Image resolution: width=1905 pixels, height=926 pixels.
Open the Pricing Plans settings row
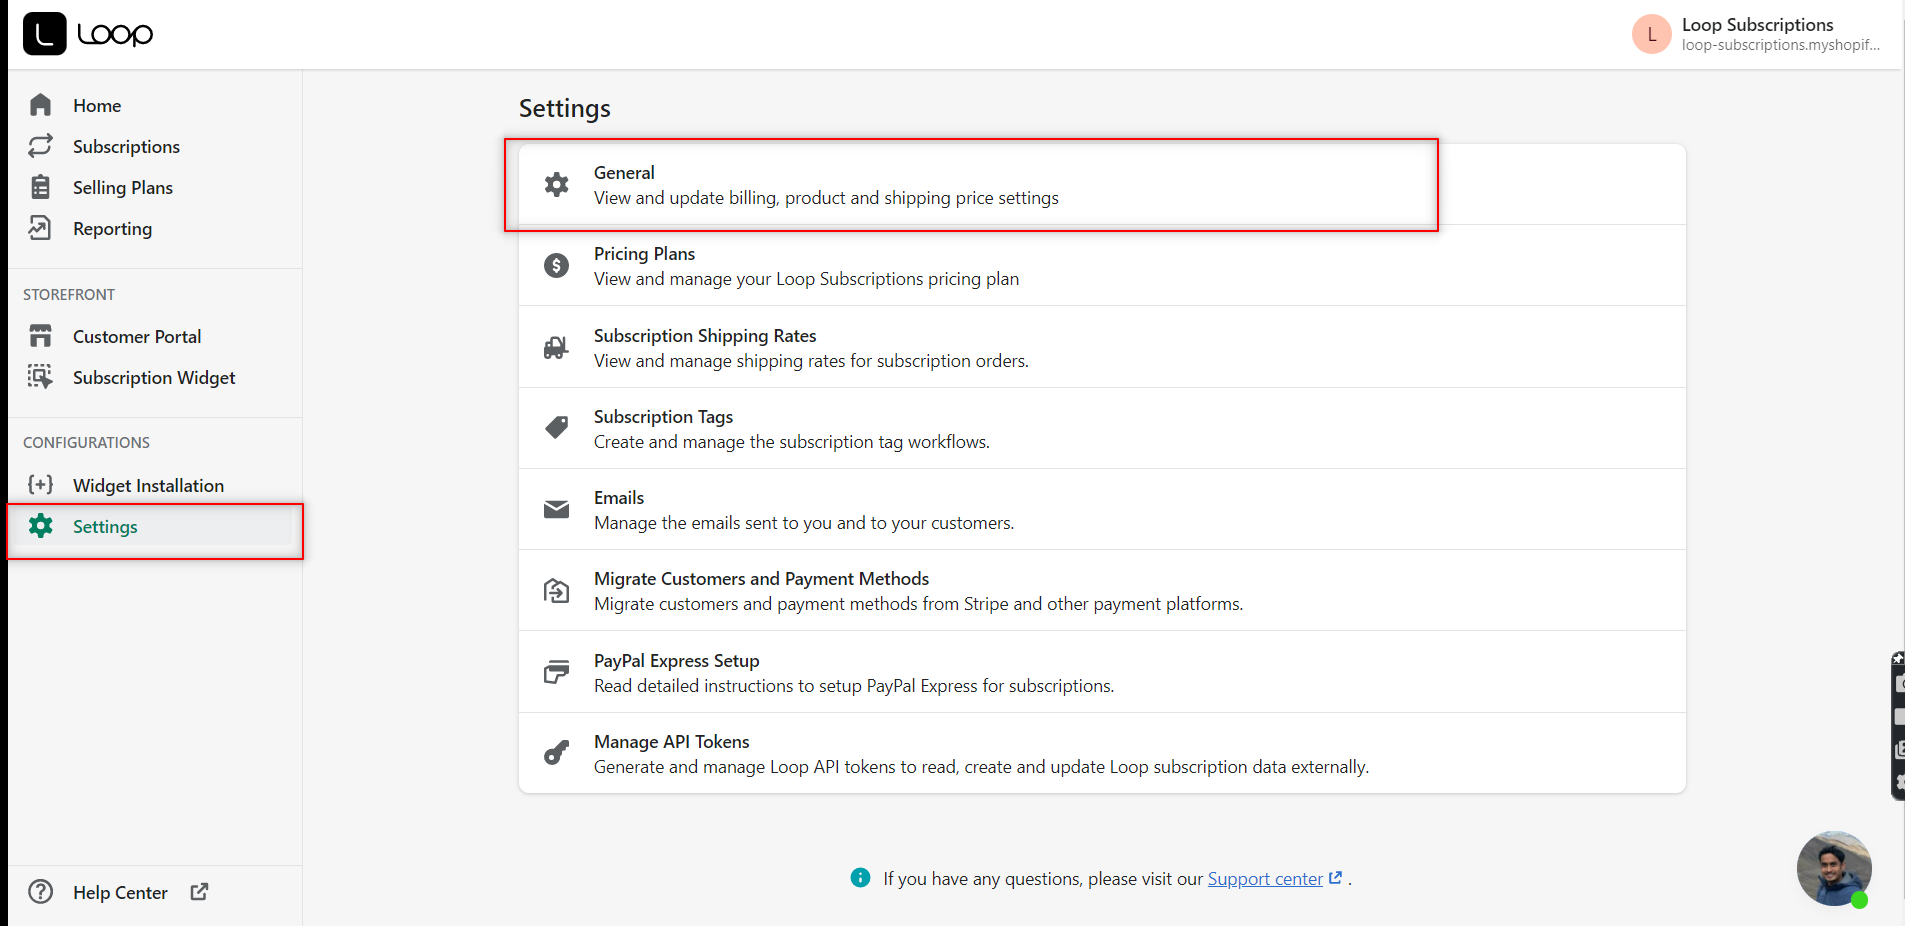coord(1102,265)
